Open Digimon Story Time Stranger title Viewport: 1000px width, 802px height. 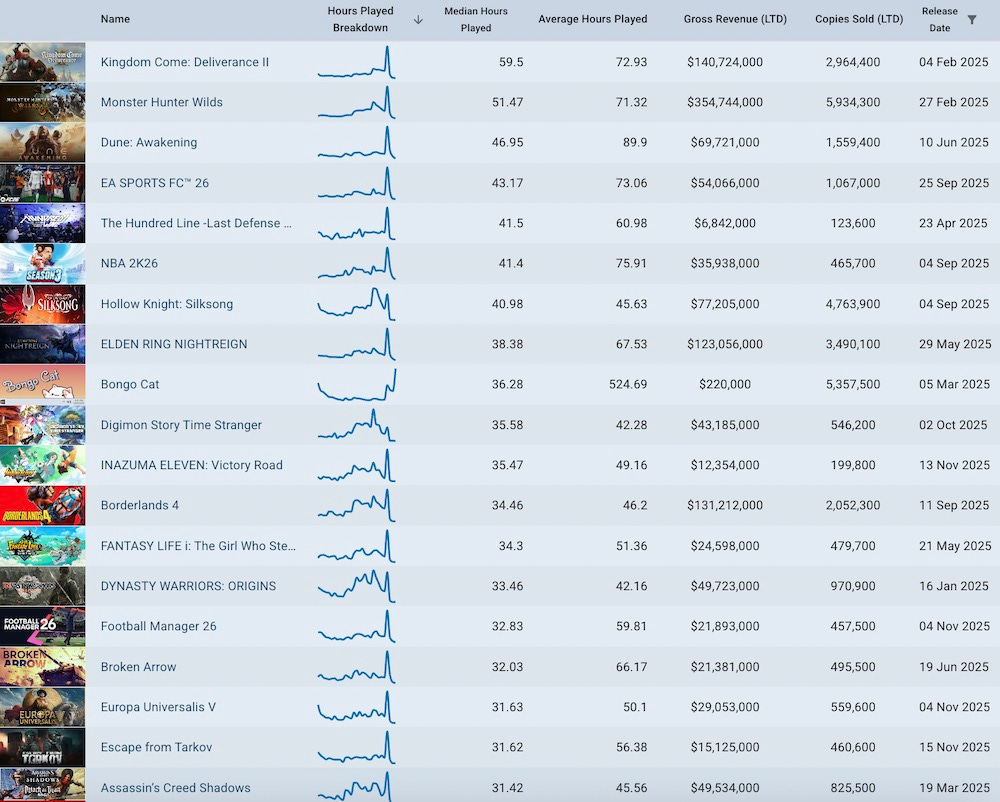pos(182,425)
